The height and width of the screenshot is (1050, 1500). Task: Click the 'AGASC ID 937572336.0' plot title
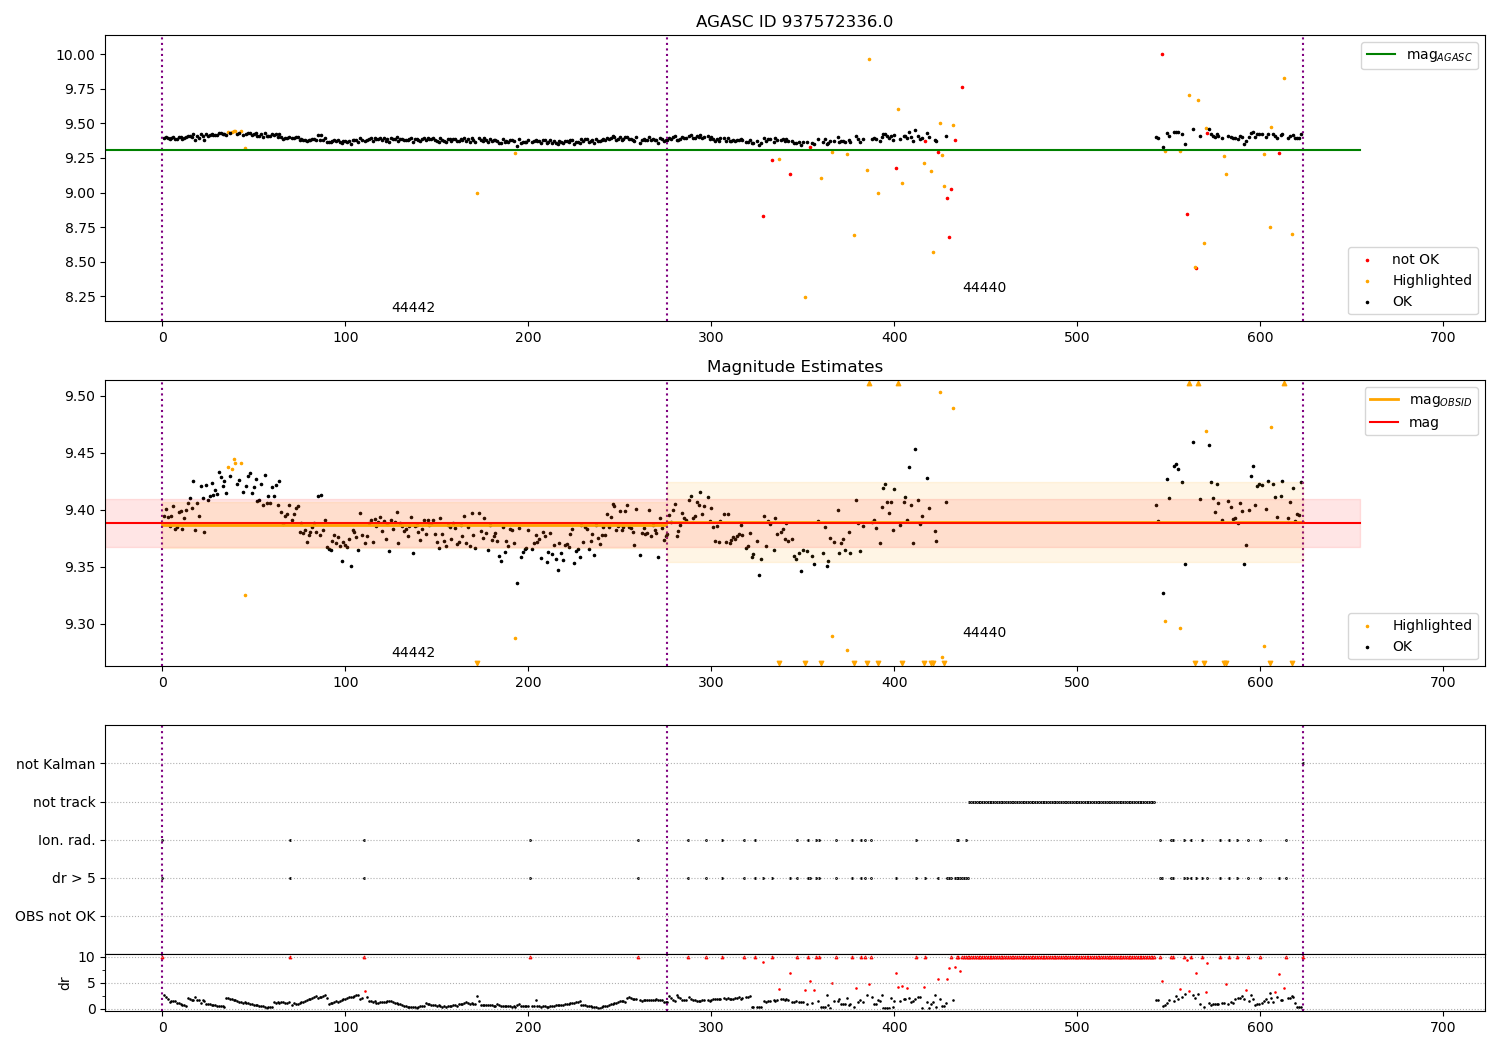[x=794, y=21]
